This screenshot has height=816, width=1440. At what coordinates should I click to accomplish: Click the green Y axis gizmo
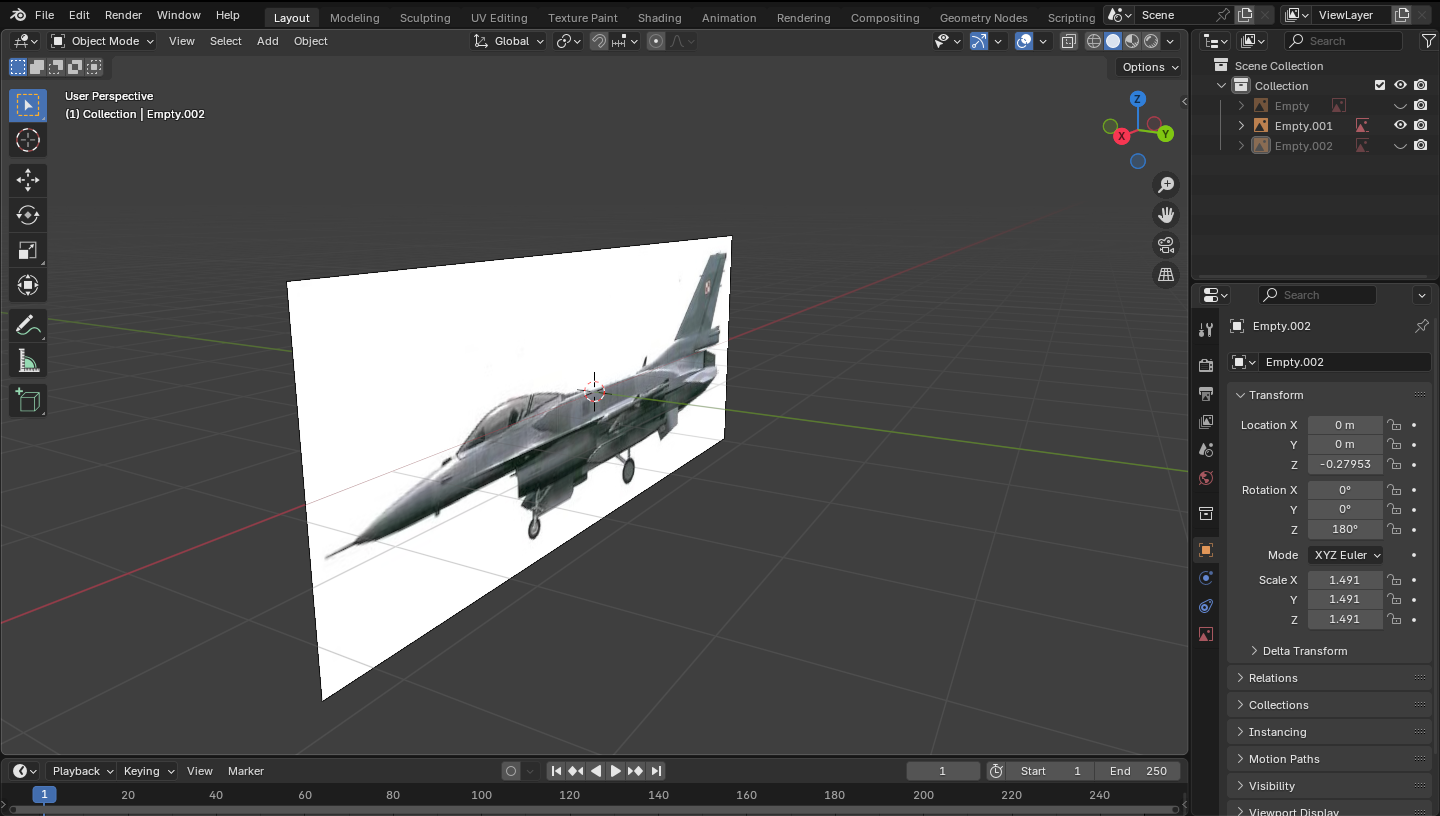(x=1166, y=133)
